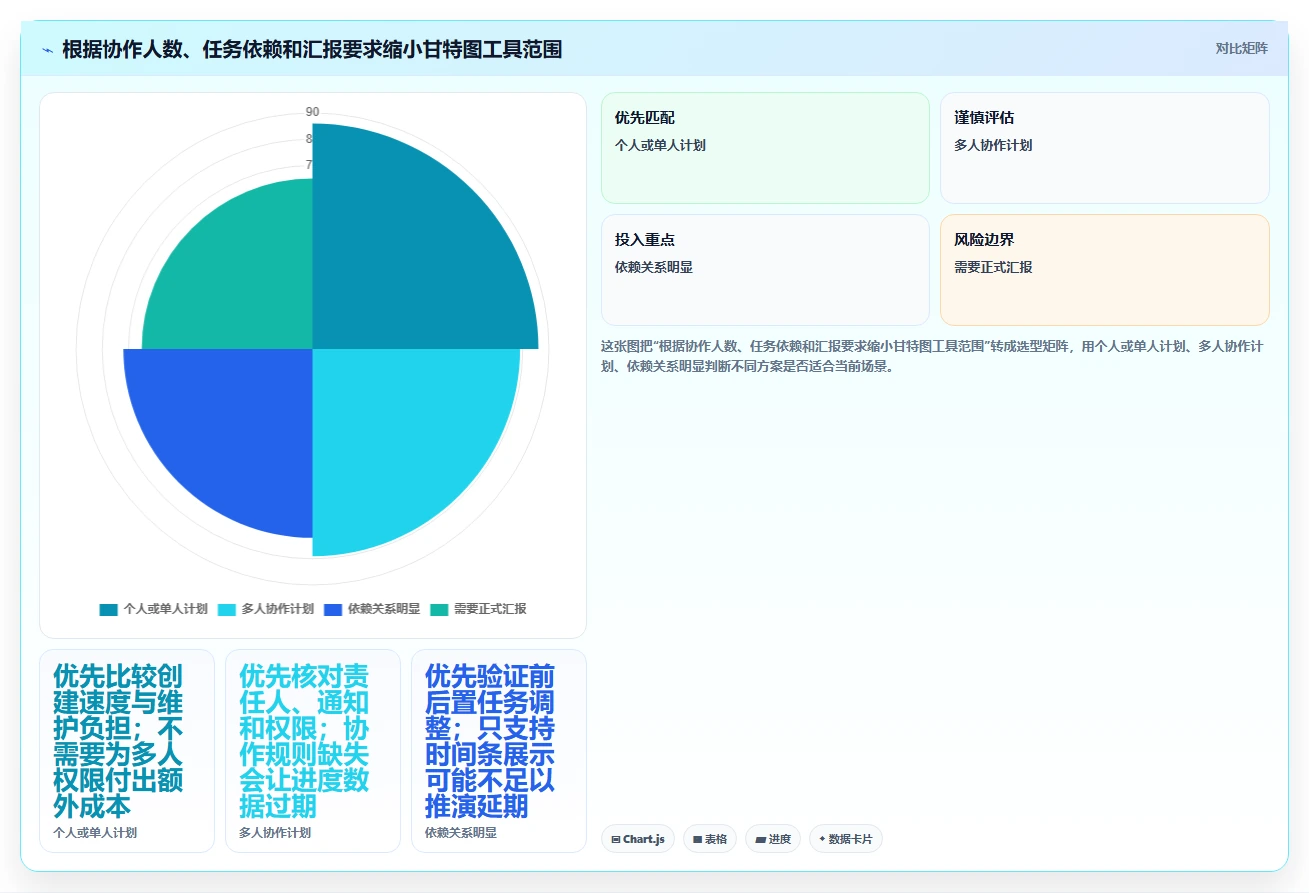
Task: Toggle the 依赖关系明显 legend item
Action: 372,609
